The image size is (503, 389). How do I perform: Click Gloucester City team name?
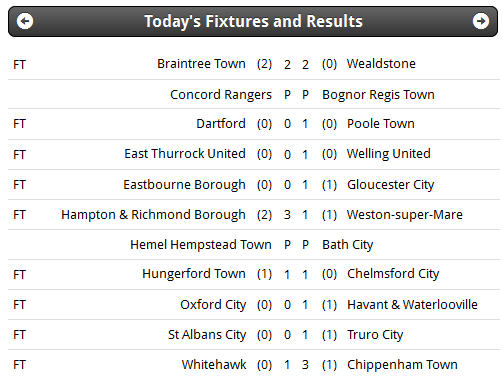pos(390,185)
